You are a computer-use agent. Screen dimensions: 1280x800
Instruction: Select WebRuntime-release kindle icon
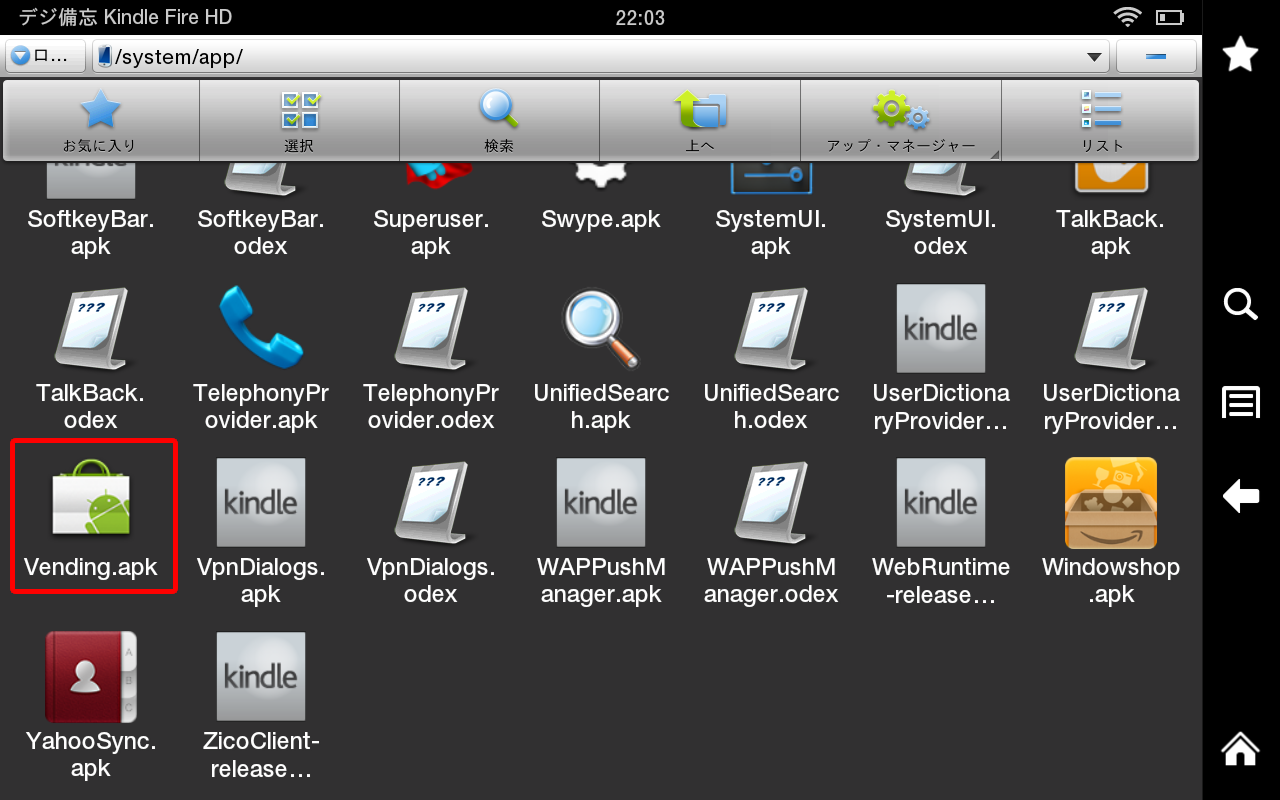click(x=941, y=503)
